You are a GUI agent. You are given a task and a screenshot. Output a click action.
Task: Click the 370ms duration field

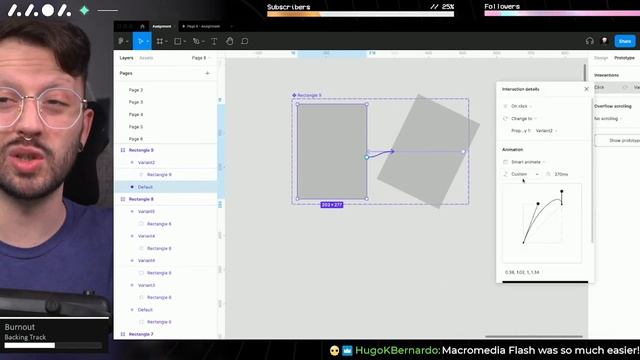561,174
